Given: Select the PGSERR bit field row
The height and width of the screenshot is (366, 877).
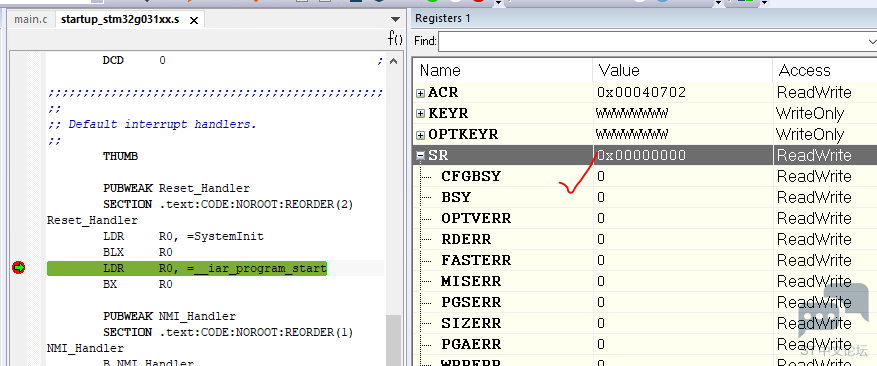Looking at the screenshot, I should tap(645, 302).
